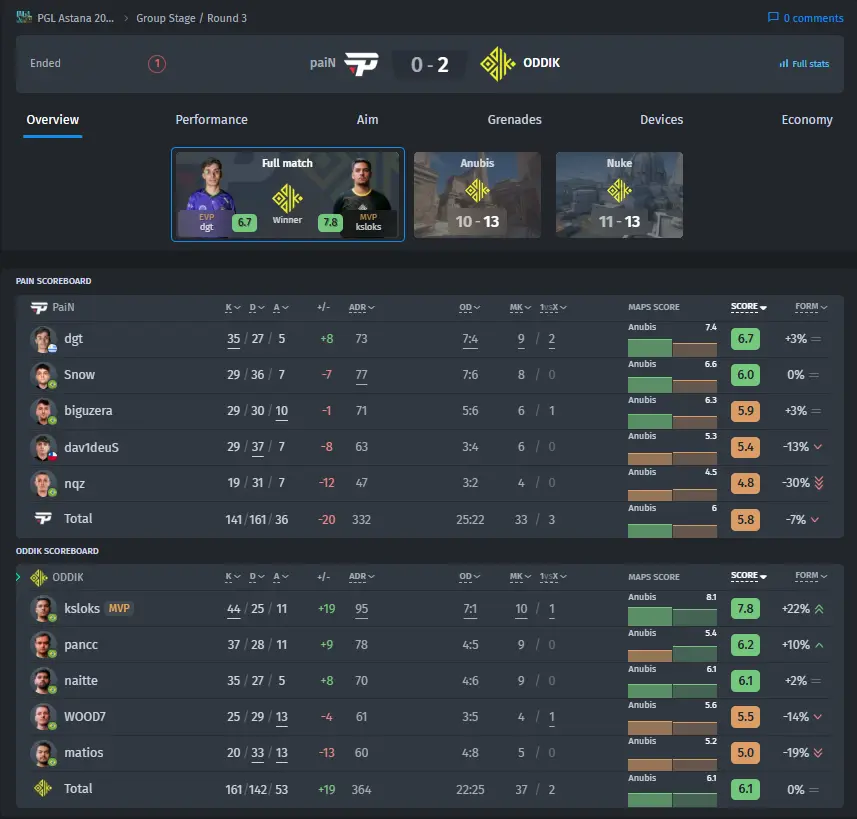Open ksloks's player profile name
Image resolution: width=857 pixels, height=819 pixels.
[82, 609]
